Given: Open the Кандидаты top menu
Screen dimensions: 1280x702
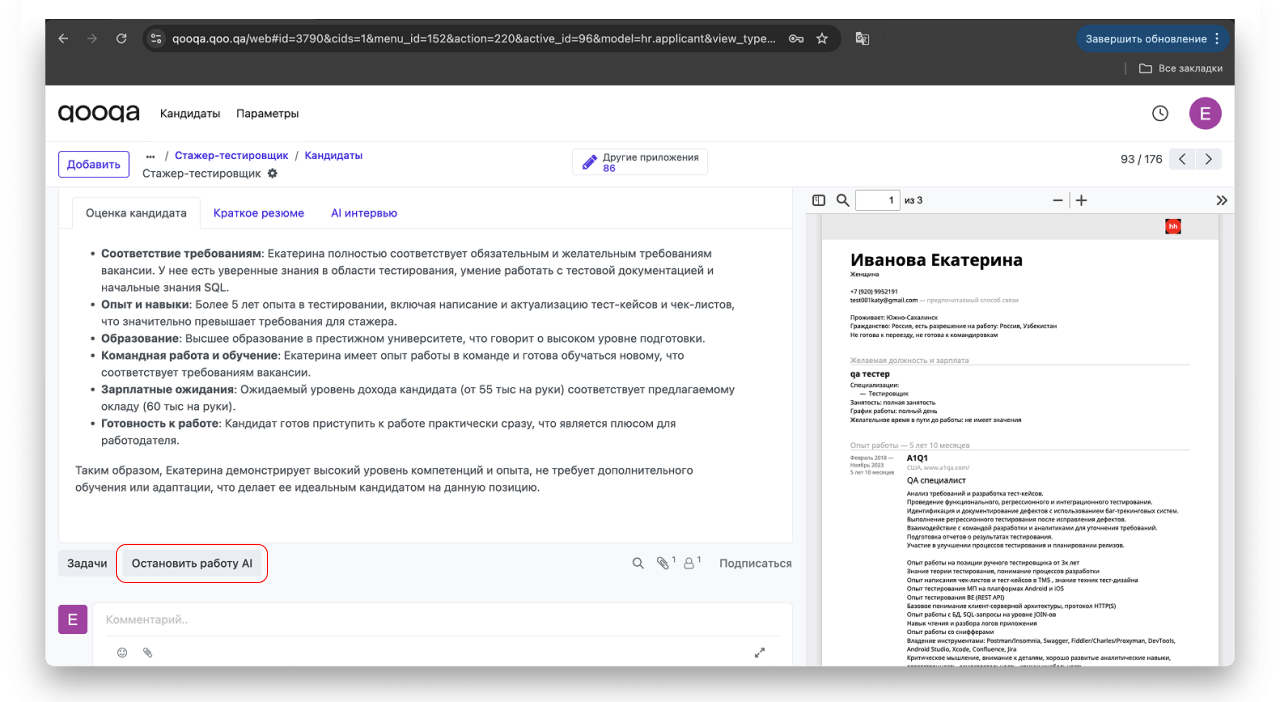Looking at the screenshot, I should tap(190, 113).
